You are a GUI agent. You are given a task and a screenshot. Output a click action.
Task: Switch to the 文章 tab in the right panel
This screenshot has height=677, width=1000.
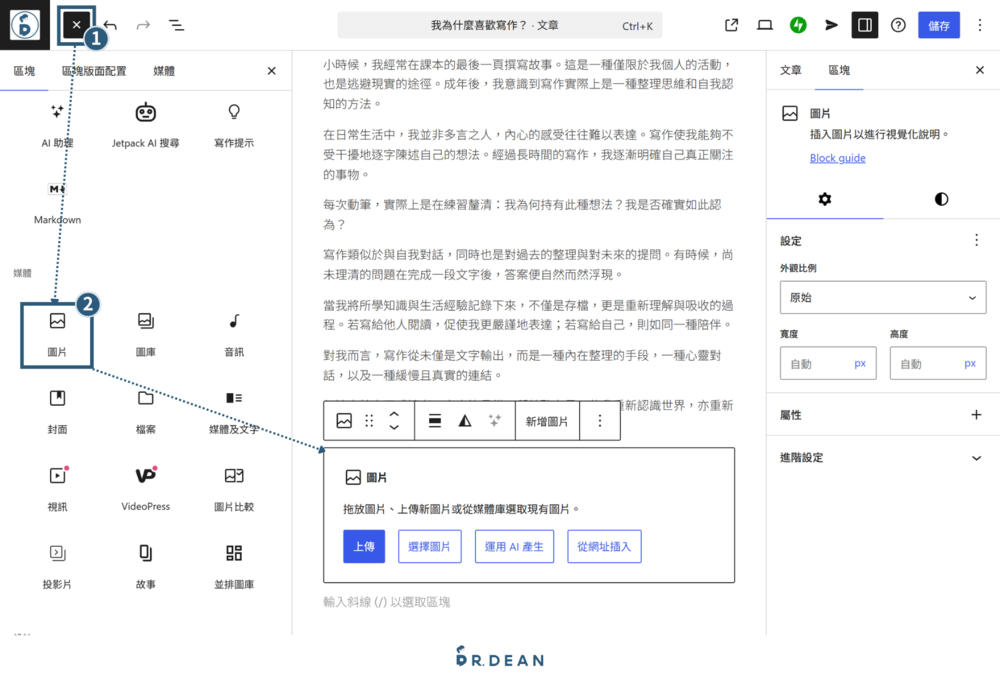[x=794, y=70]
